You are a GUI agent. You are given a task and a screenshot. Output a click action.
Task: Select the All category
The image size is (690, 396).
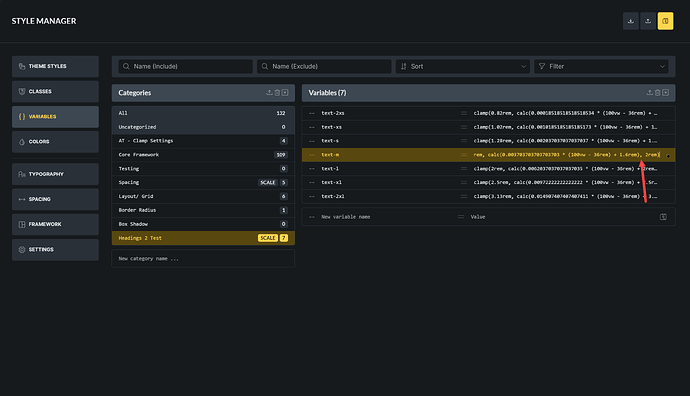tap(203, 113)
